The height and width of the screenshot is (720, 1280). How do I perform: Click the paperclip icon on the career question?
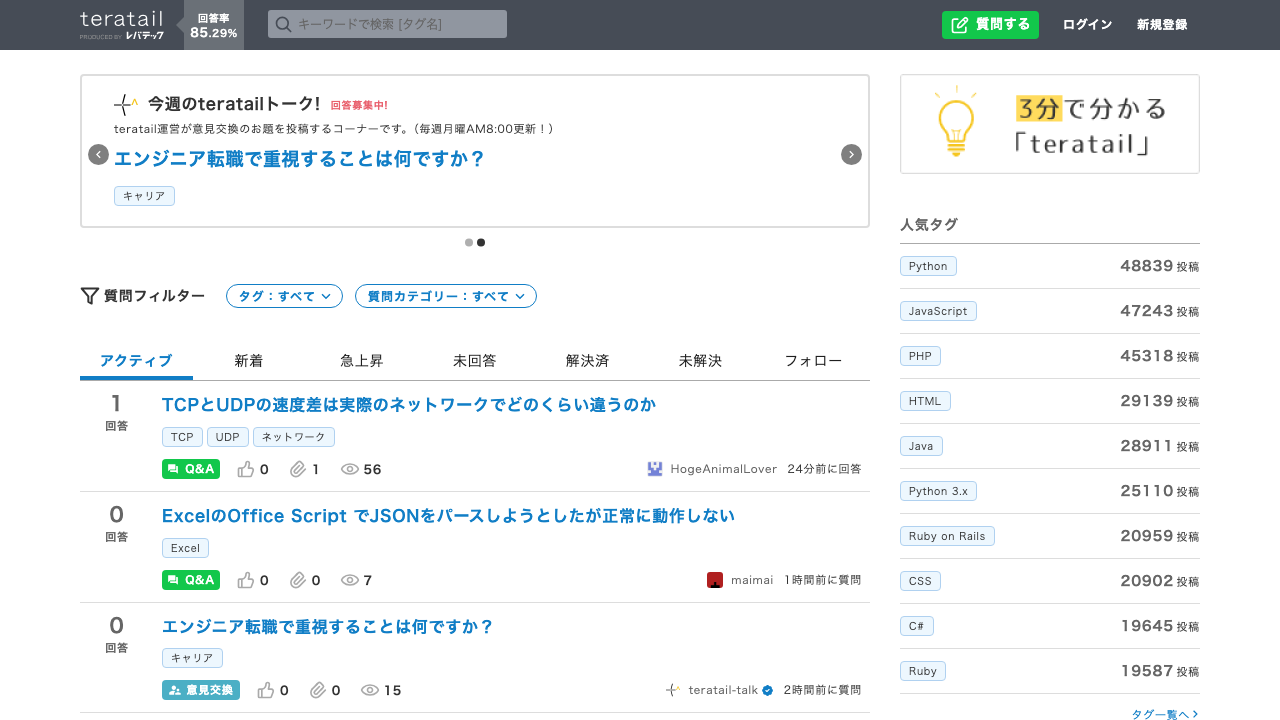point(318,689)
